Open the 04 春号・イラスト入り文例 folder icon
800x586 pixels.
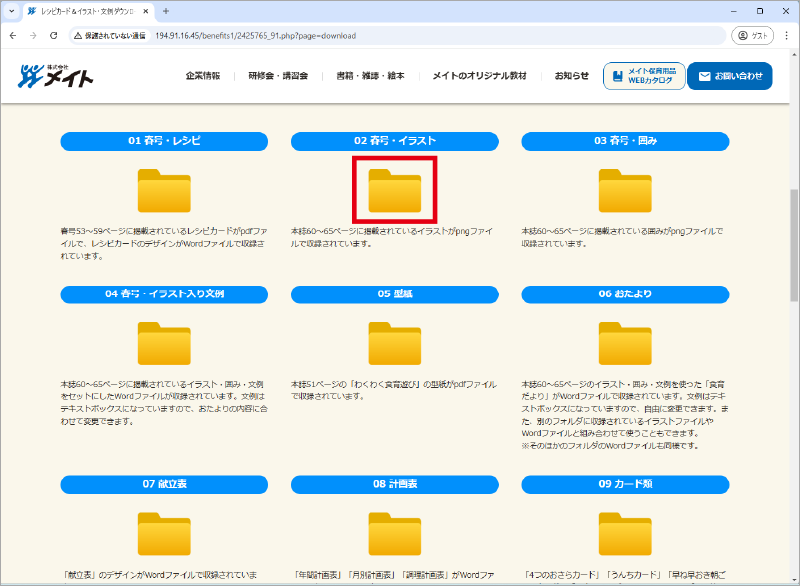[x=164, y=343]
